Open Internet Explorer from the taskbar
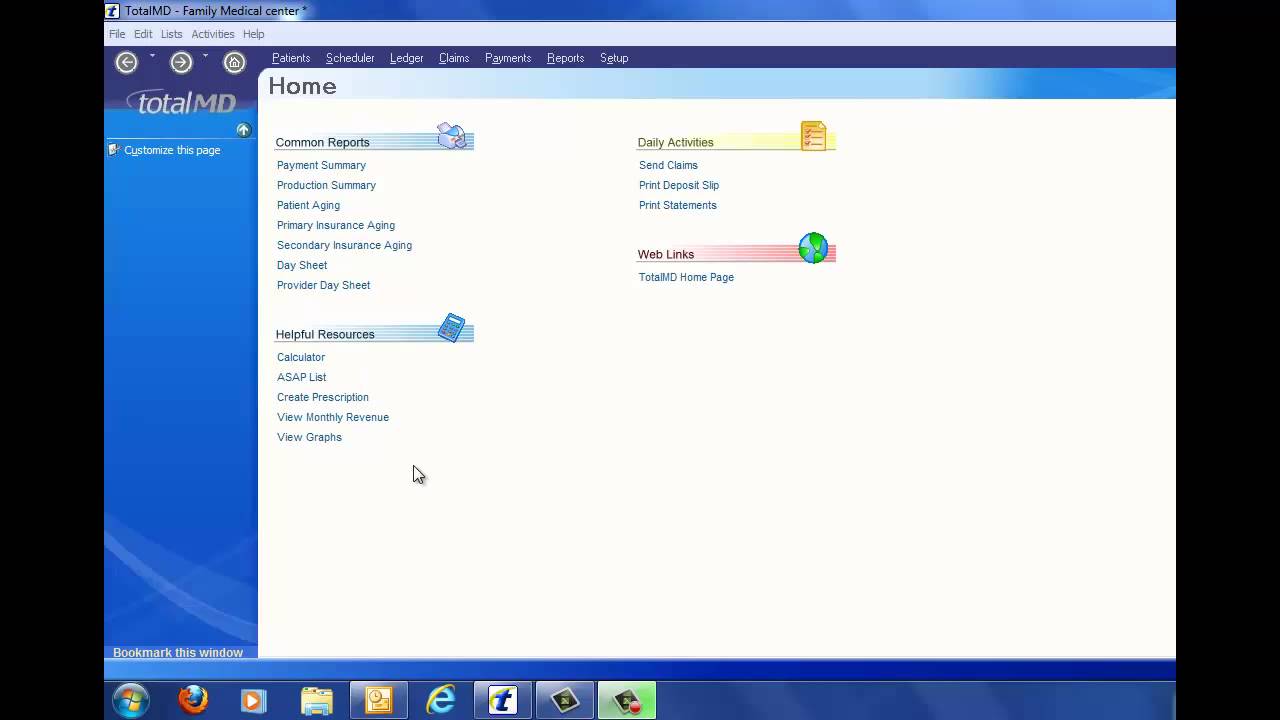The height and width of the screenshot is (720, 1280). pos(441,700)
